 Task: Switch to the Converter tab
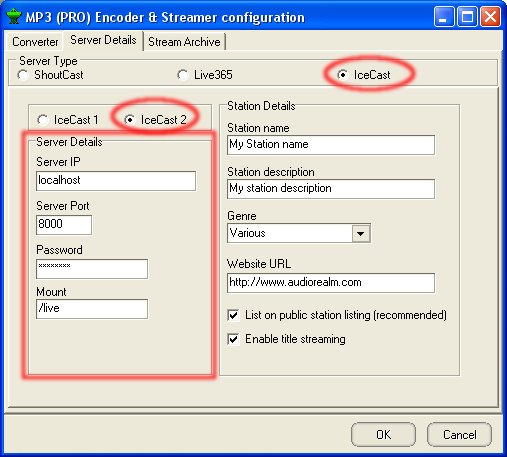35,42
